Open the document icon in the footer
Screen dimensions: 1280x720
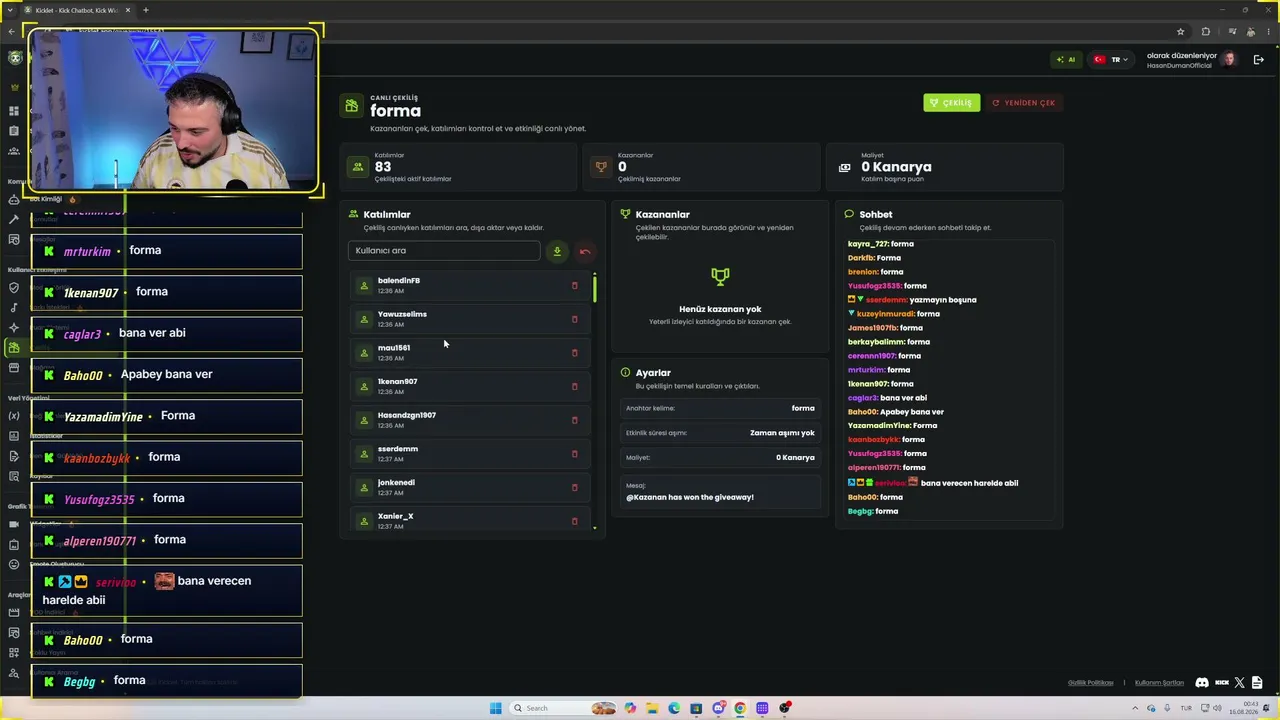(x=1256, y=683)
